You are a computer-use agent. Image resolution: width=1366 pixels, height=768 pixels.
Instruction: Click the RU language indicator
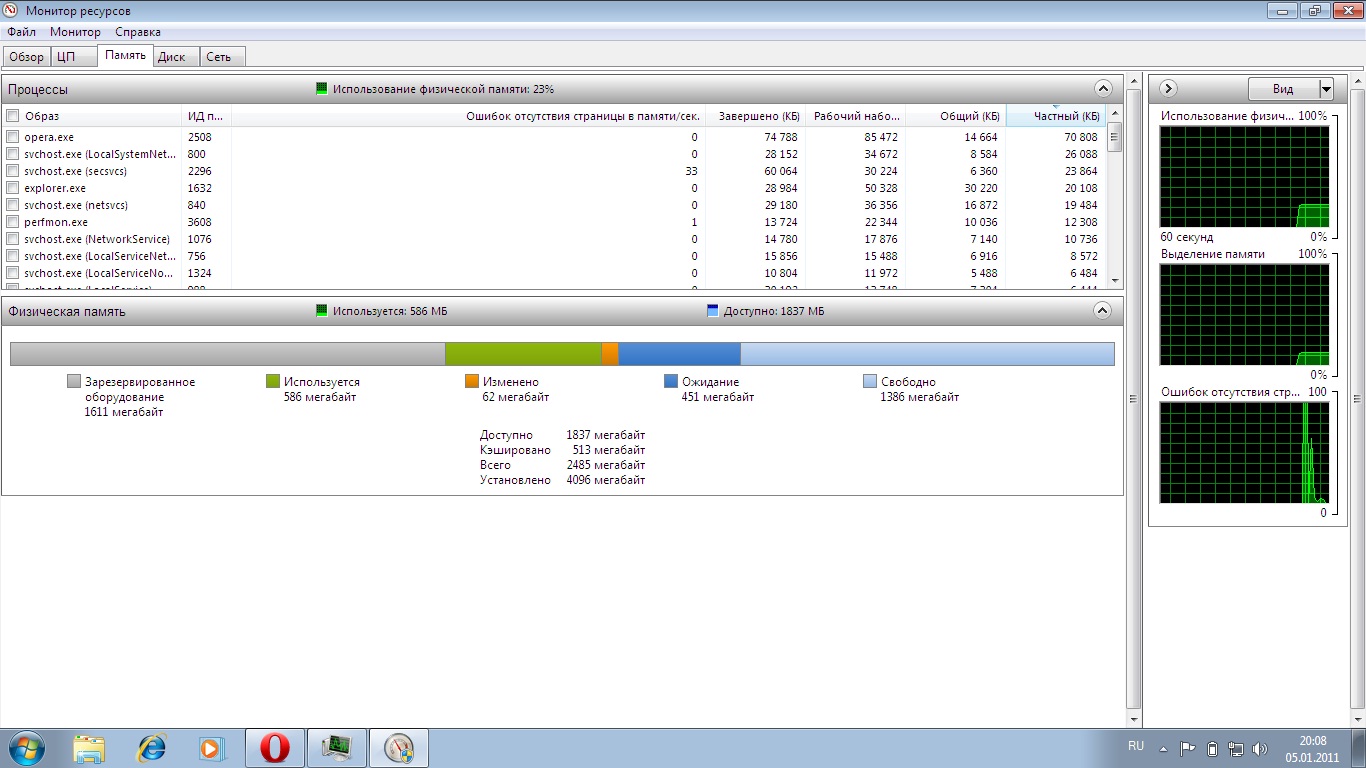(1136, 746)
